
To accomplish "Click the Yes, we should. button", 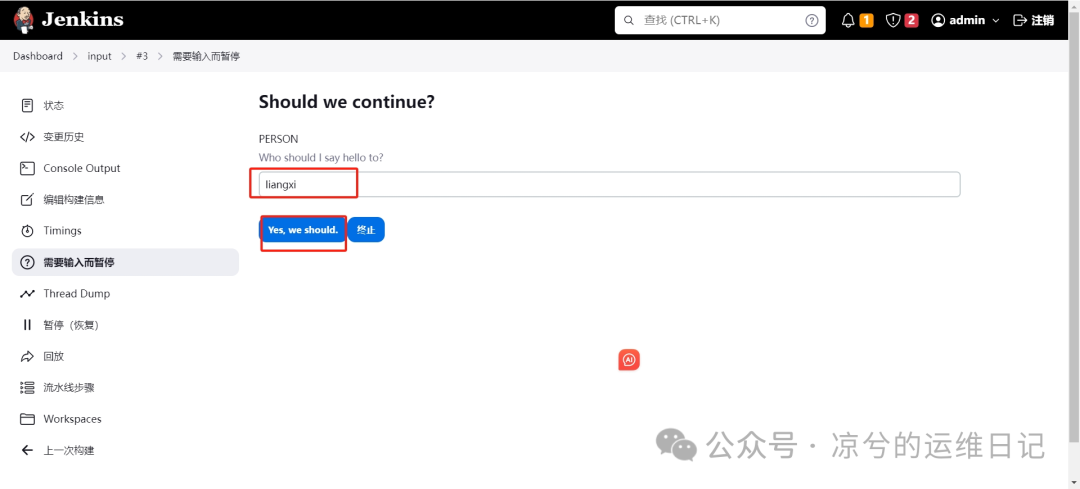I will (x=302, y=230).
